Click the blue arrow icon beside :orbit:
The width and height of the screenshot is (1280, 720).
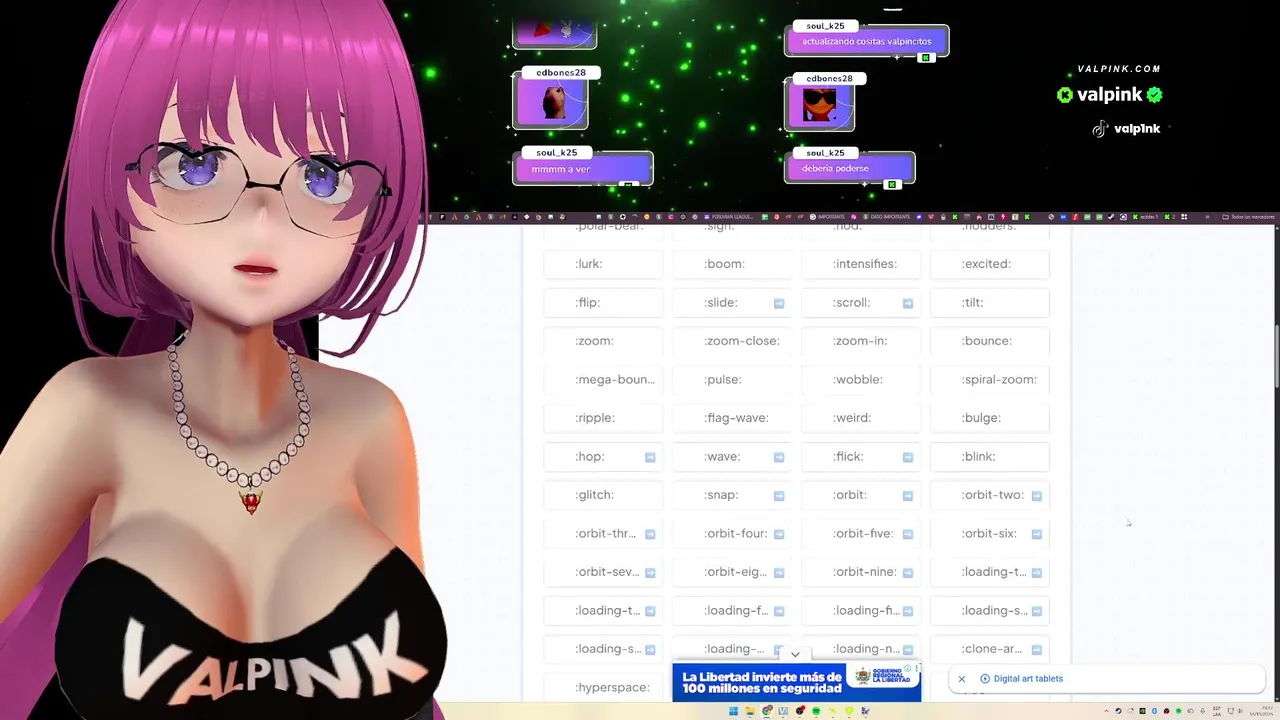[x=908, y=496]
